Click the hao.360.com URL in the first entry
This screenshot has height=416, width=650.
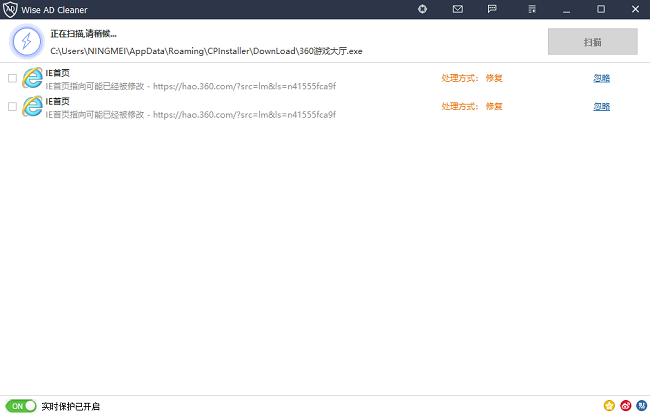click(245, 86)
